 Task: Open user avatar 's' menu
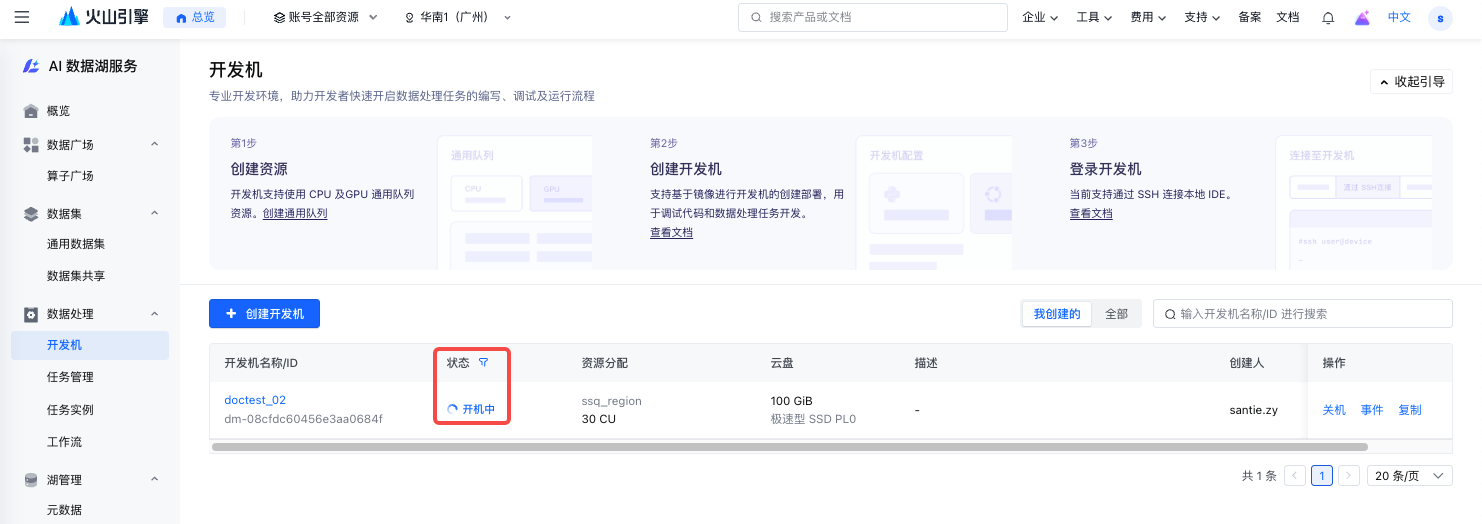click(x=1440, y=17)
